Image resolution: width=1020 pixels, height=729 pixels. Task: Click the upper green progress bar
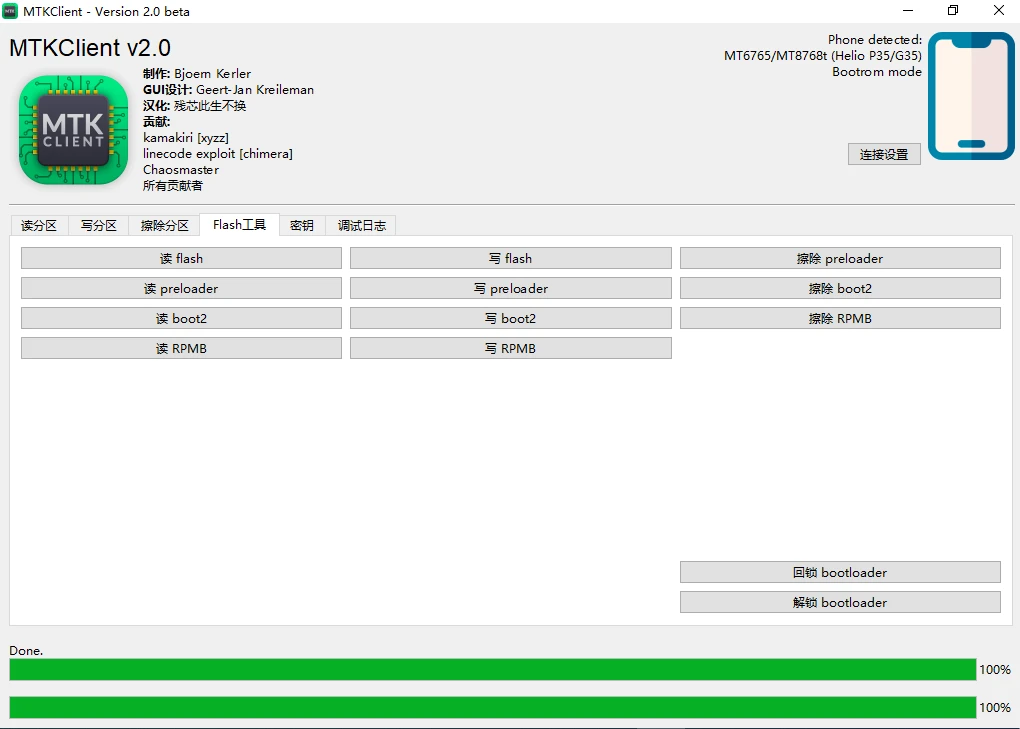click(492, 669)
